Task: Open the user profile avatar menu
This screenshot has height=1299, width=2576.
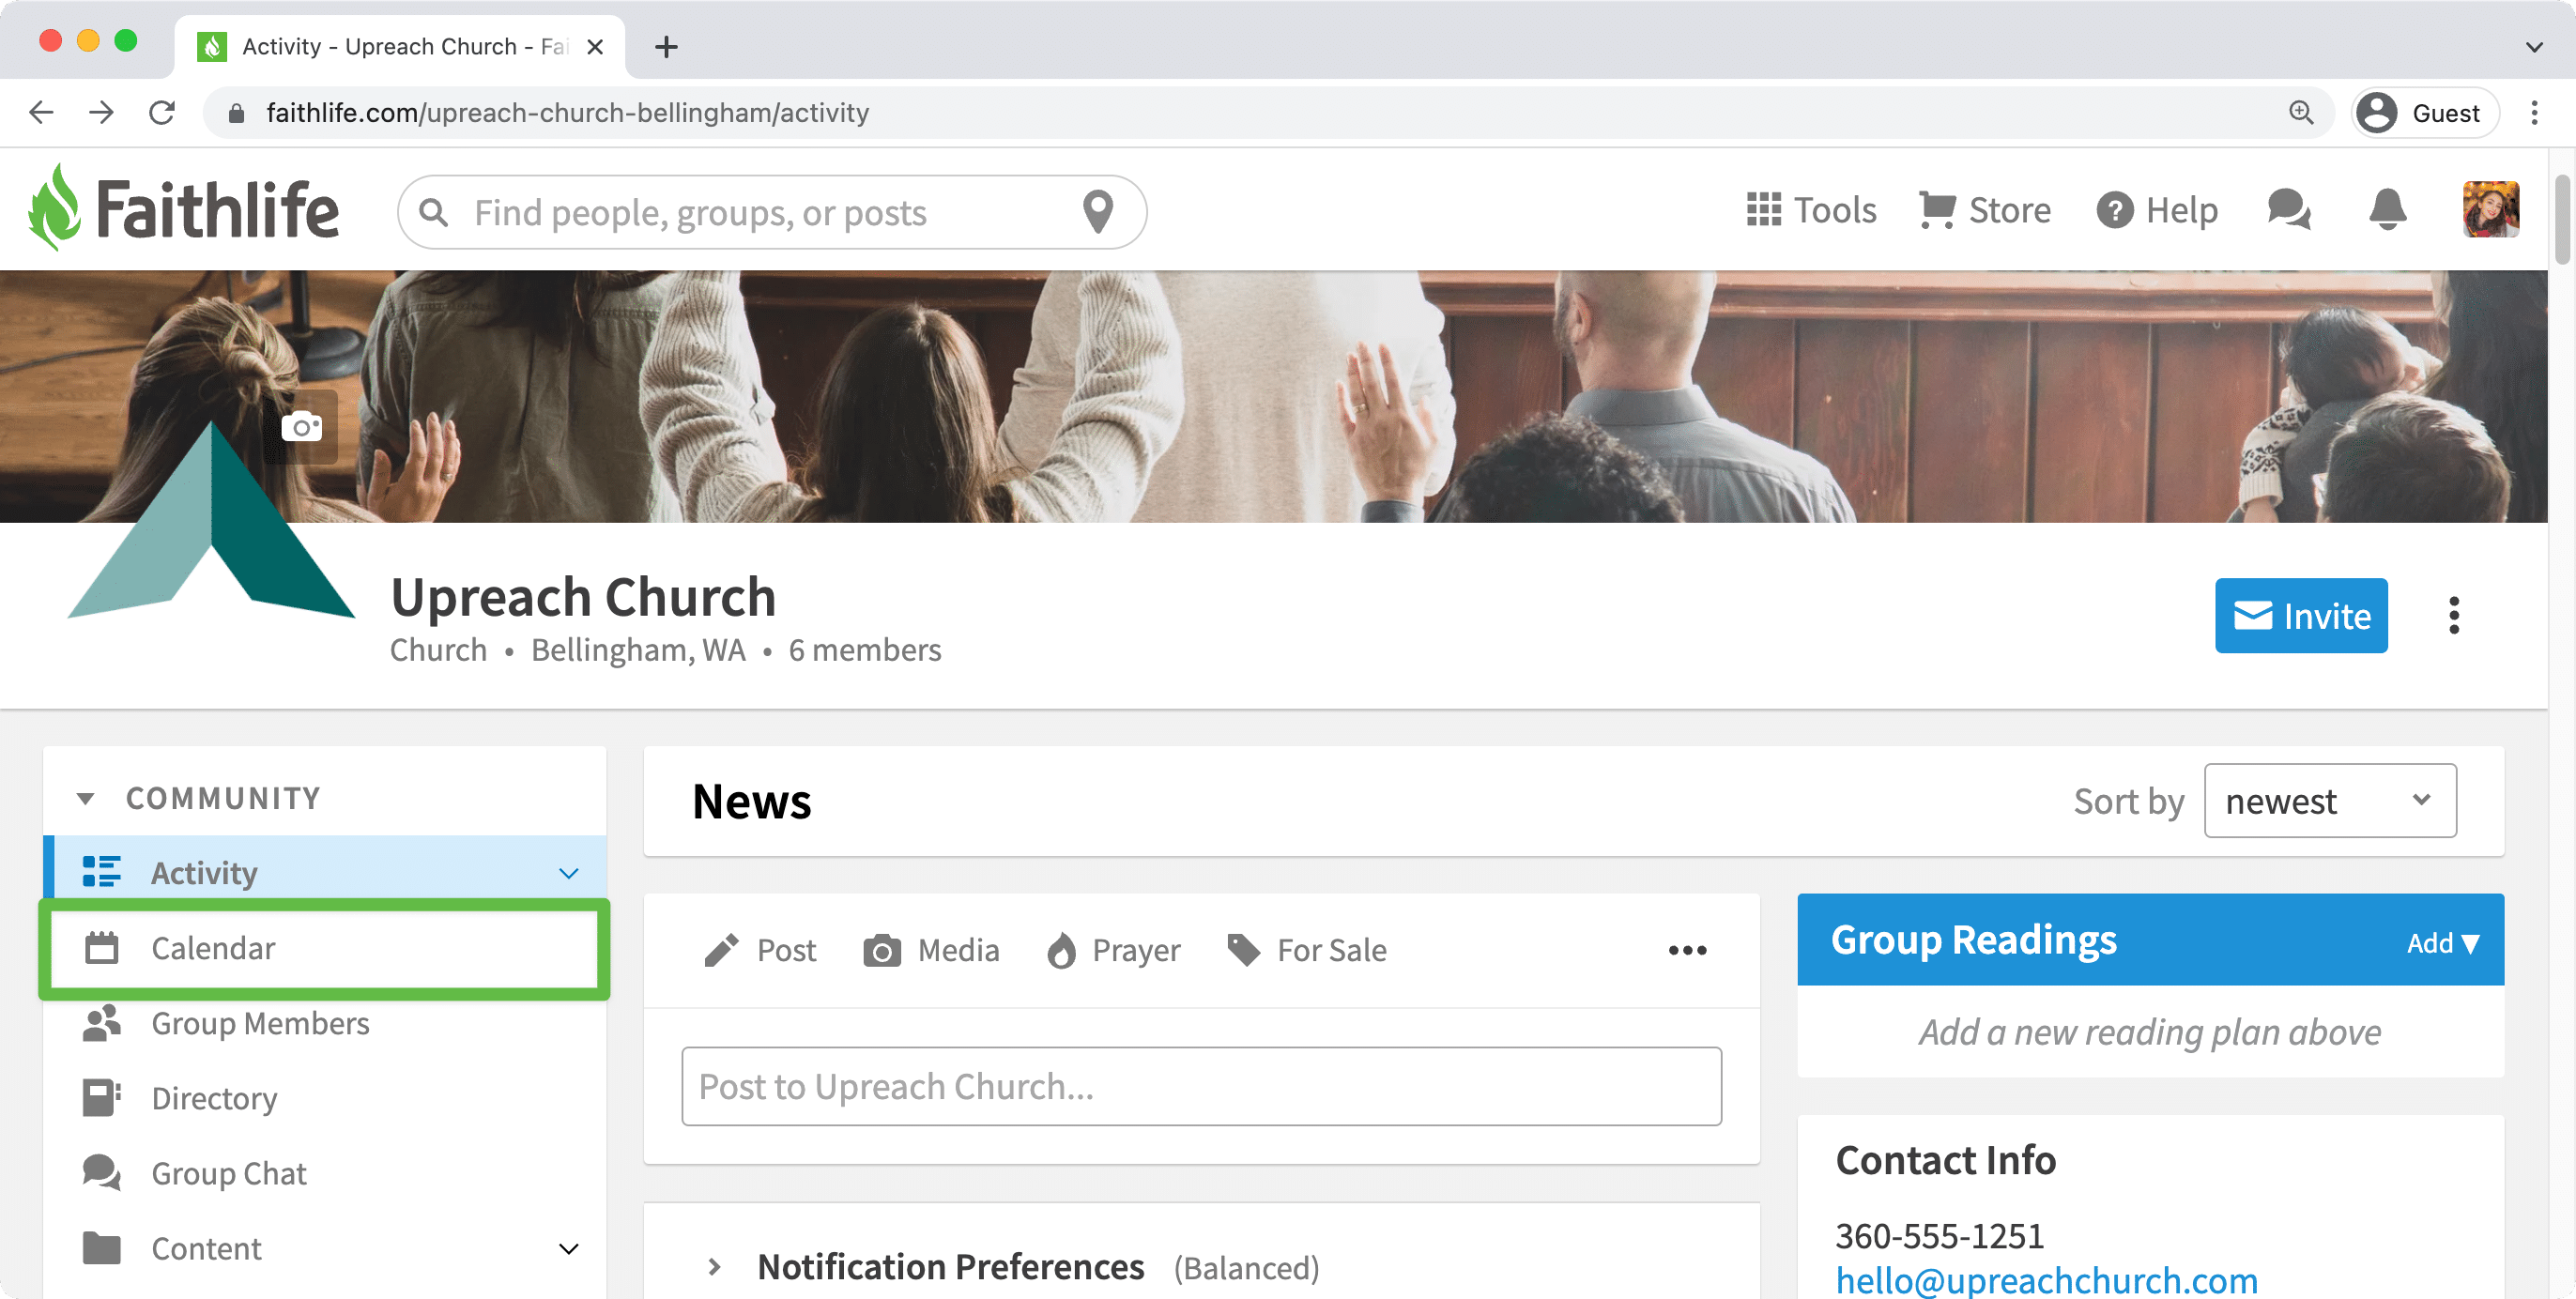Action: [x=2490, y=210]
